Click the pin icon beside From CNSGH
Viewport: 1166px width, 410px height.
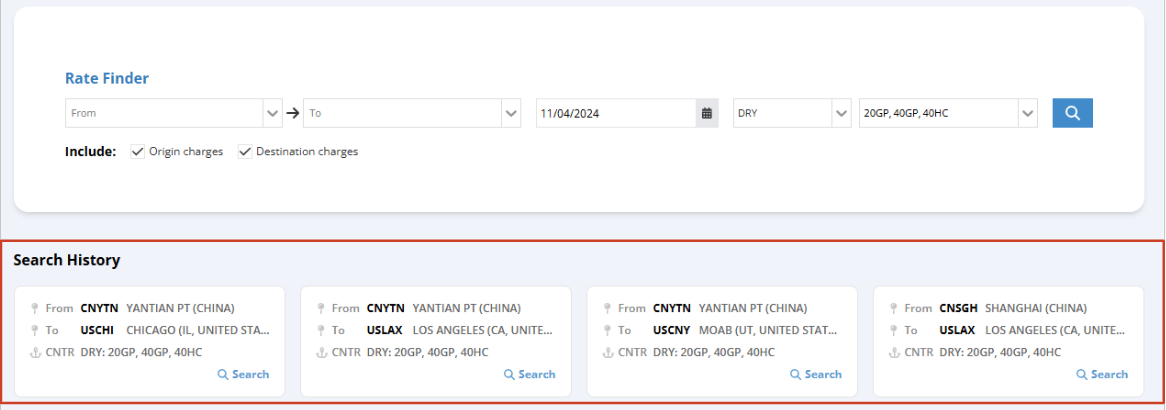coord(892,308)
